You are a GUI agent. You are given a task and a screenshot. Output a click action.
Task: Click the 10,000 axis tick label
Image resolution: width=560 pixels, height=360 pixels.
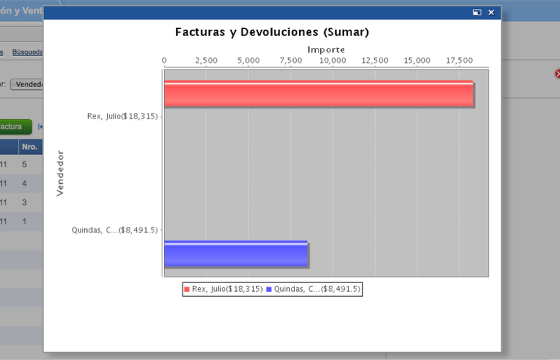tap(332, 60)
